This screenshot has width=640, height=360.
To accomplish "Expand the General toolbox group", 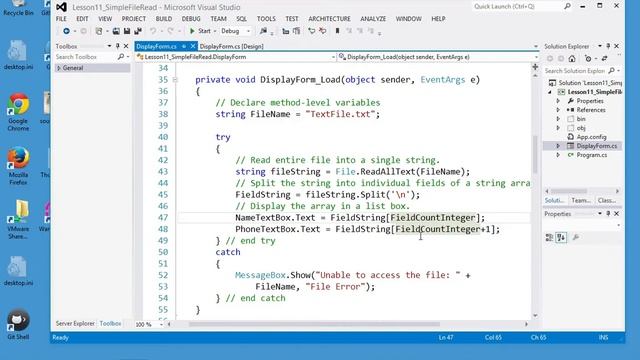I will [59, 68].
